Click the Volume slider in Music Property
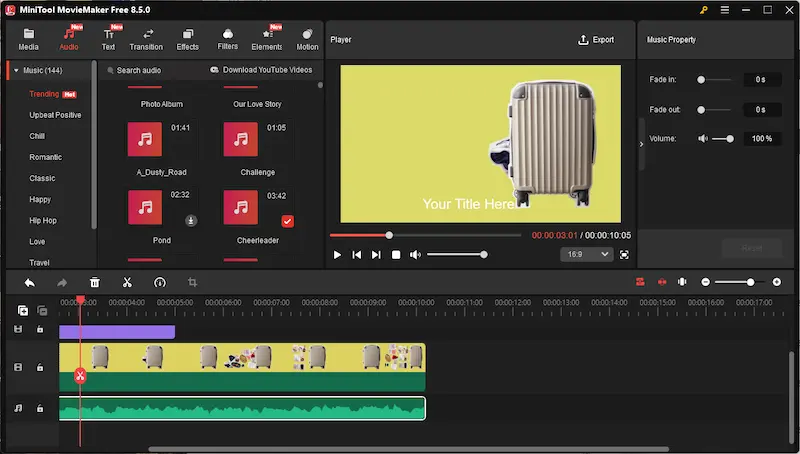Image resolution: width=800 pixels, height=454 pixels. click(x=722, y=139)
